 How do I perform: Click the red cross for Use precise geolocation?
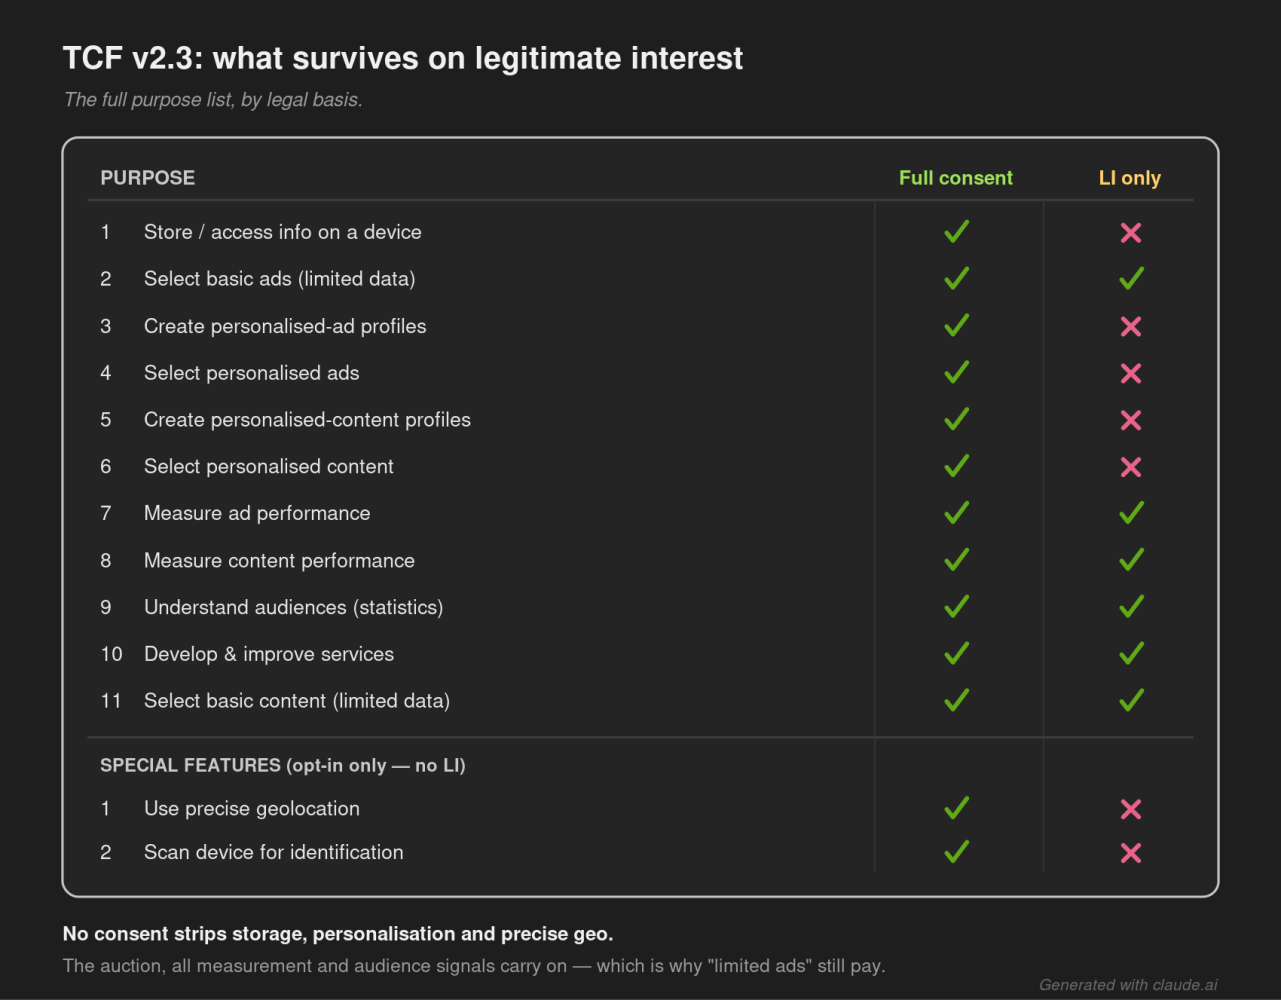point(1131,809)
